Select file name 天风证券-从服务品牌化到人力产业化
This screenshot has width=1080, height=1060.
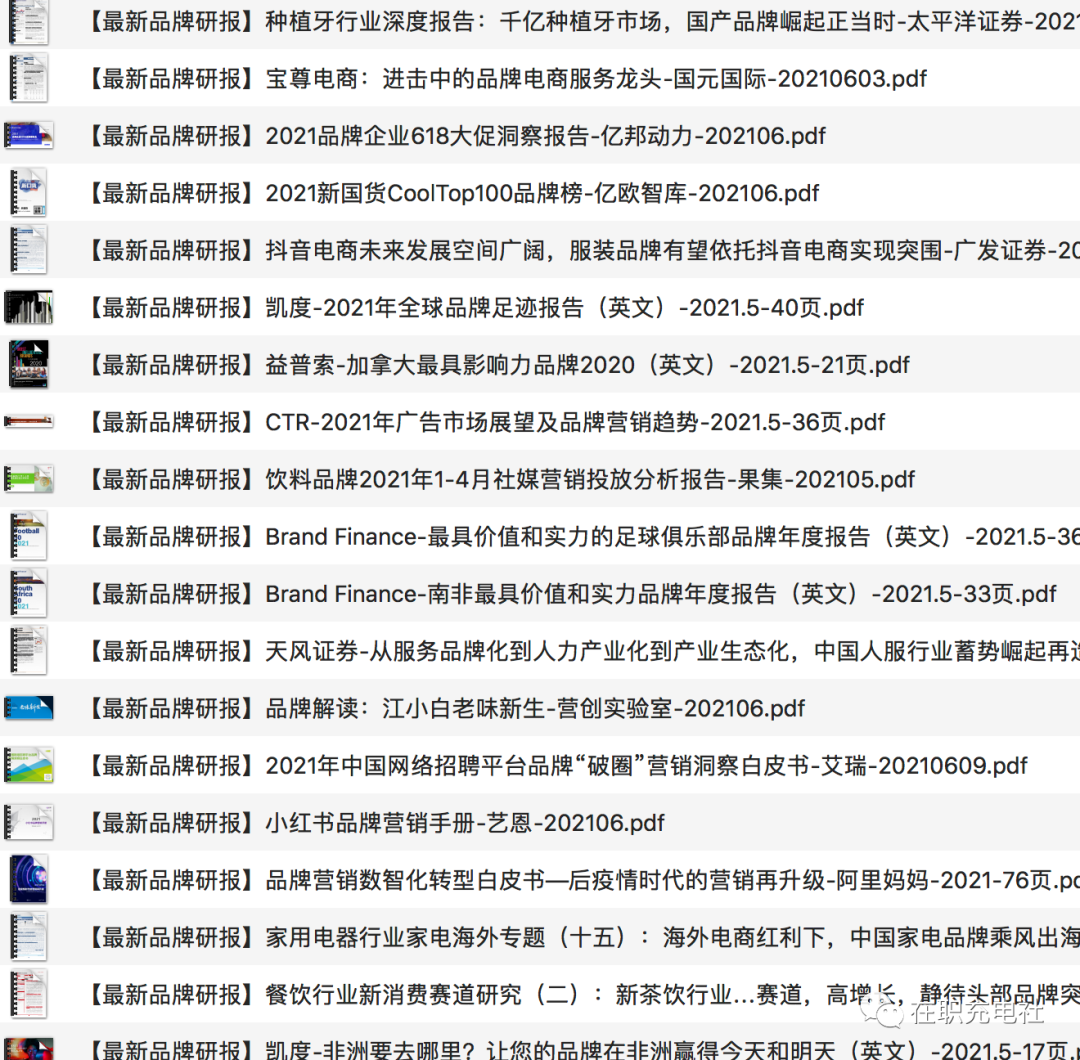coord(583,650)
